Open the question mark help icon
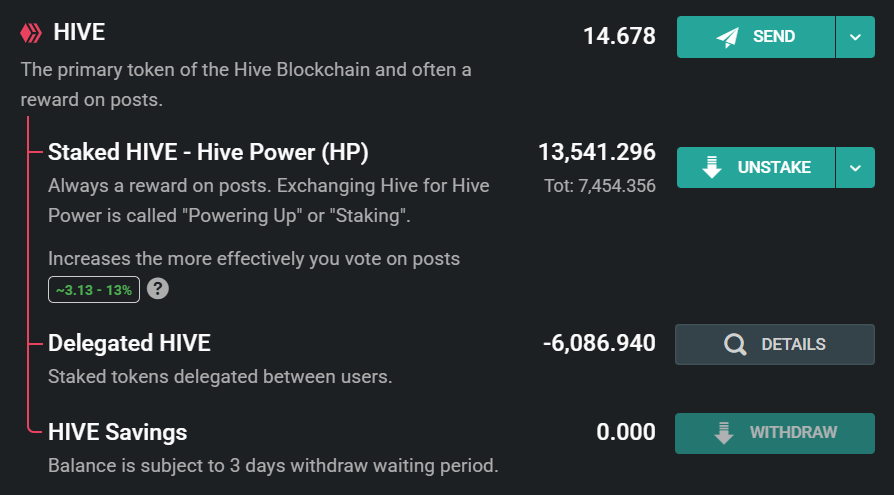Image resolution: width=894 pixels, height=495 pixels. pyautogui.click(x=156, y=289)
